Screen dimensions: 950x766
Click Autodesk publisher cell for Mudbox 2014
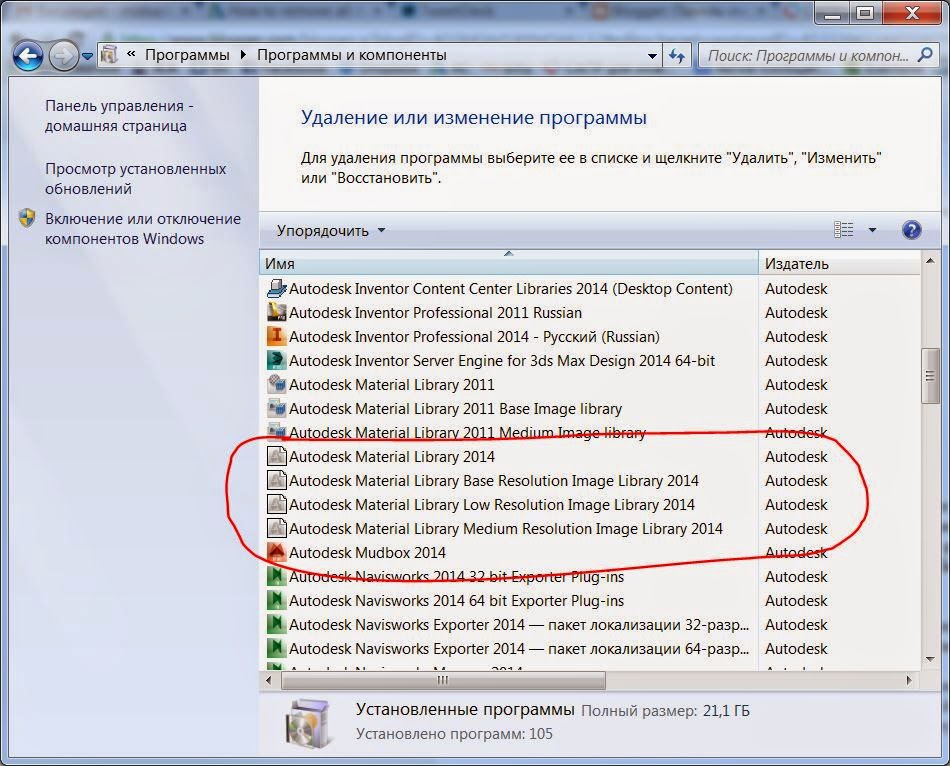click(796, 553)
